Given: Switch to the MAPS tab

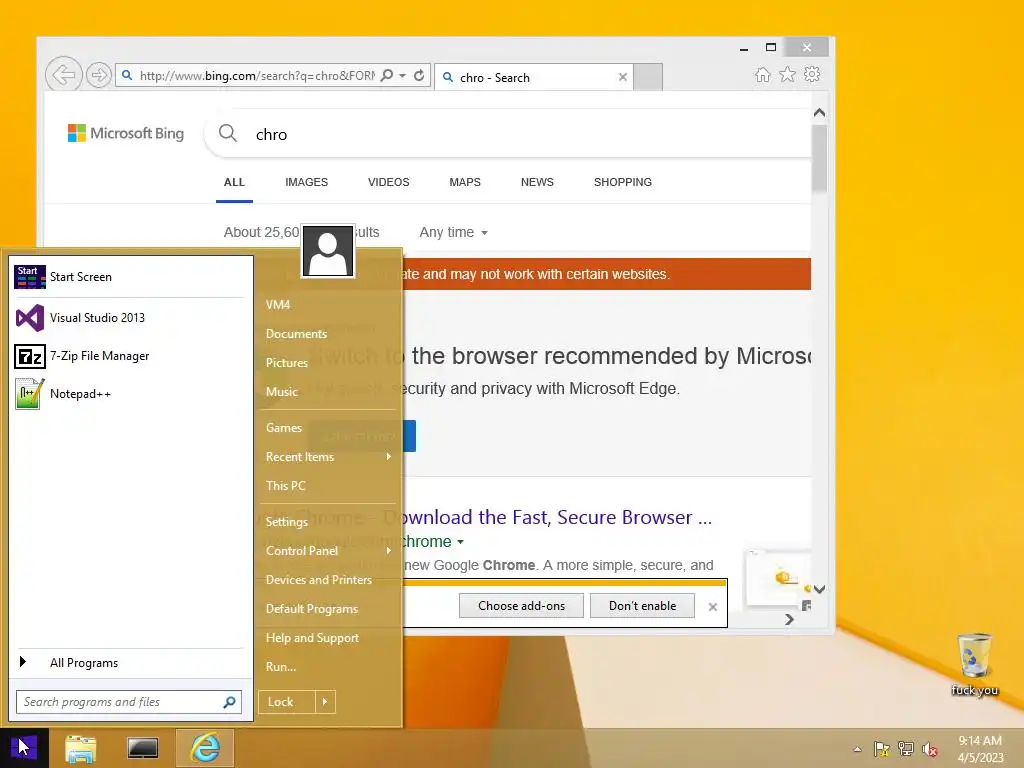Looking at the screenshot, I should 465,182.
